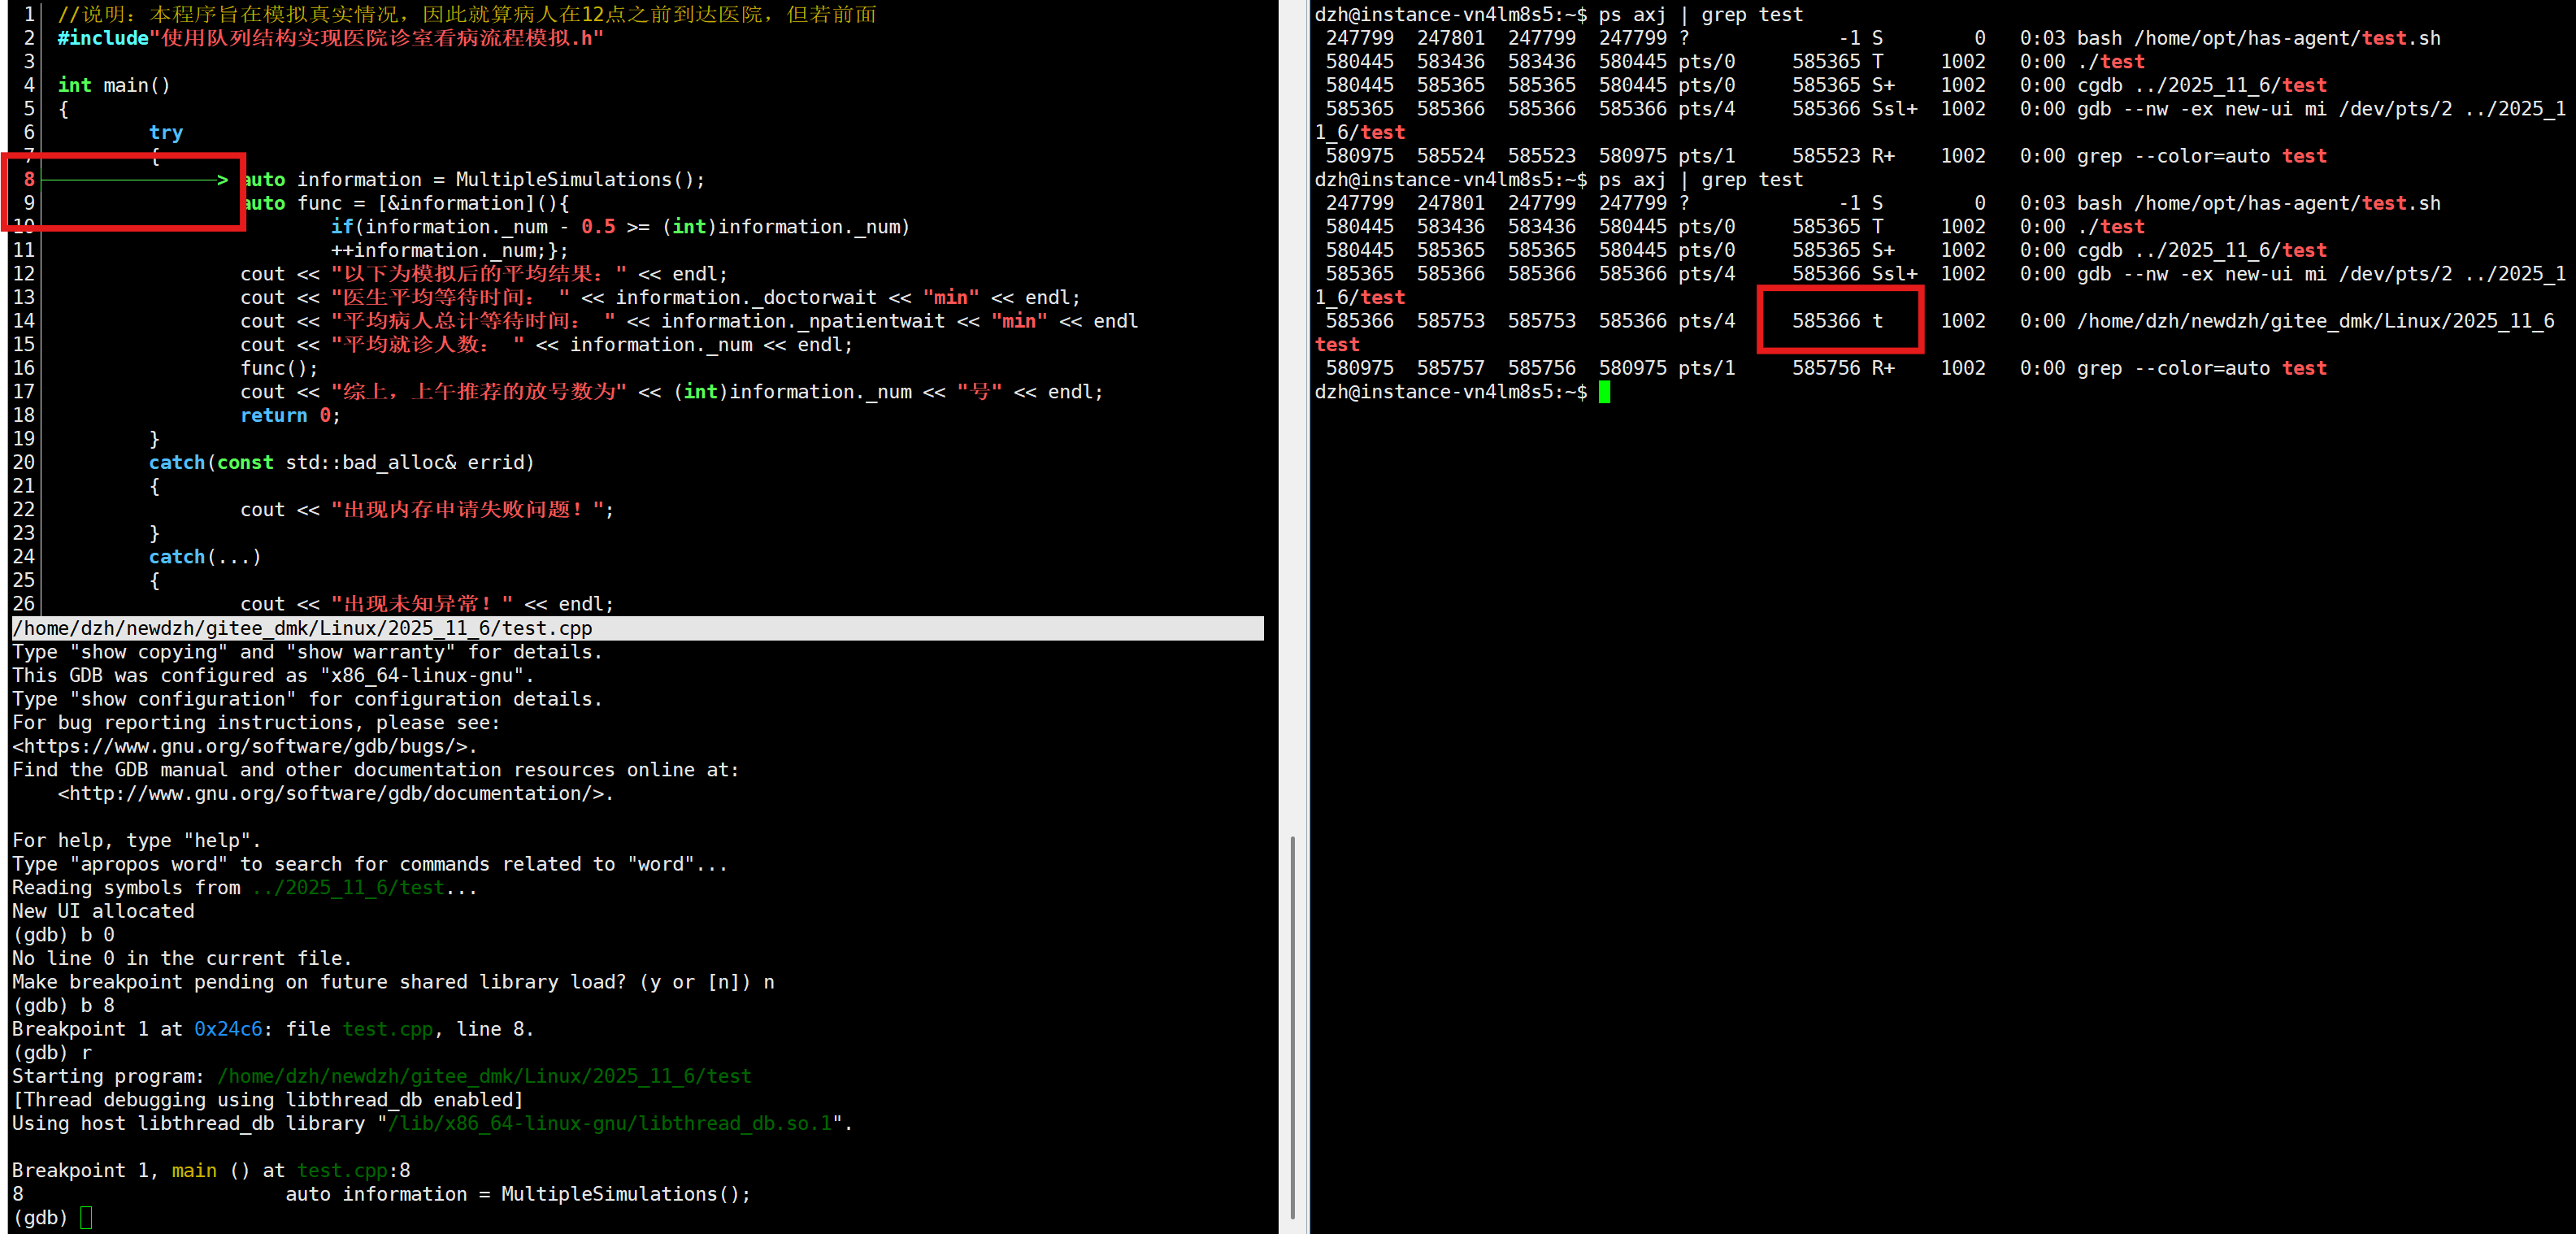Click the libthread_db.so.1 library path
This screenshot has height=1234, width=2576.
point(610,1123)
